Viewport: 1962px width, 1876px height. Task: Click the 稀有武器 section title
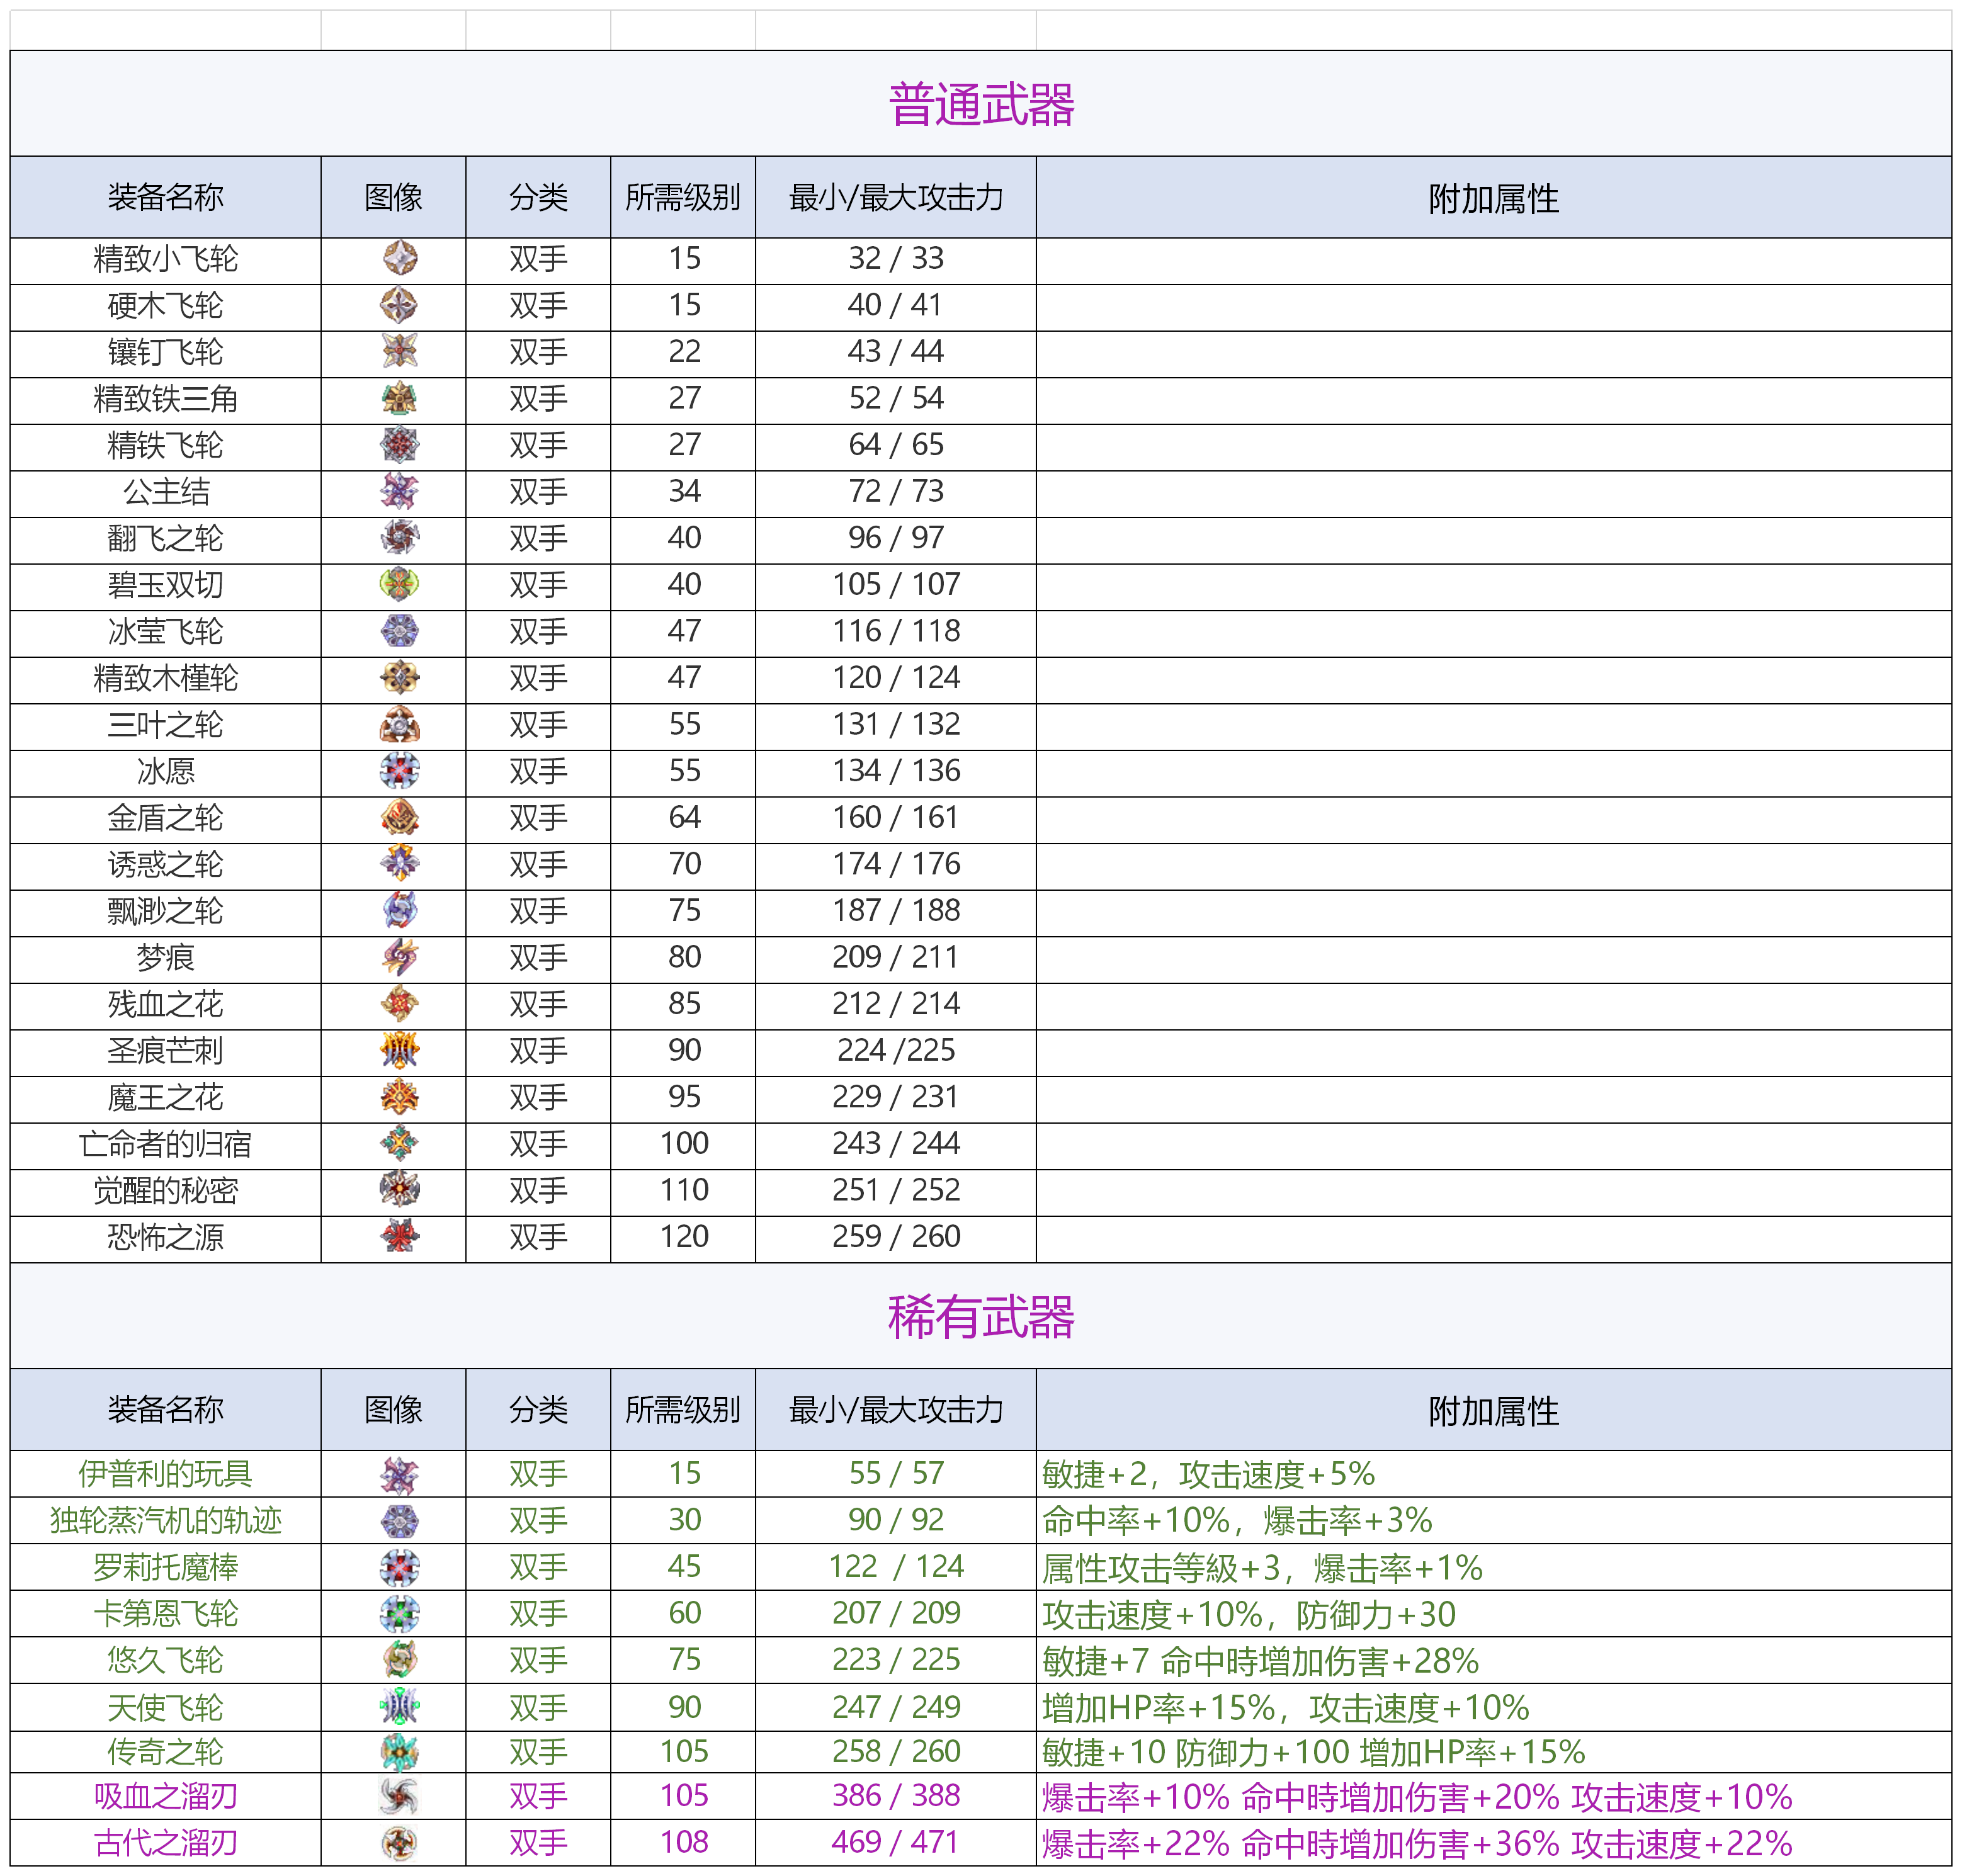980,1316
